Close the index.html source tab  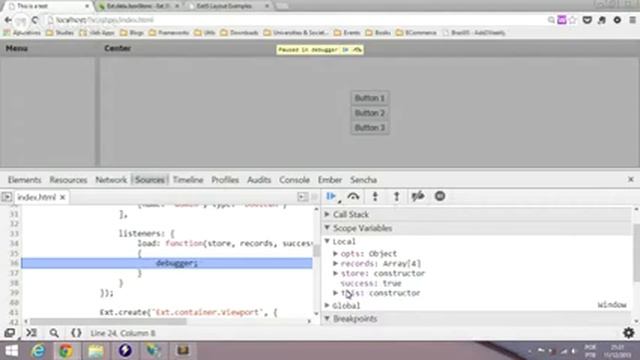pyautogui.click(x=62, y=198)
